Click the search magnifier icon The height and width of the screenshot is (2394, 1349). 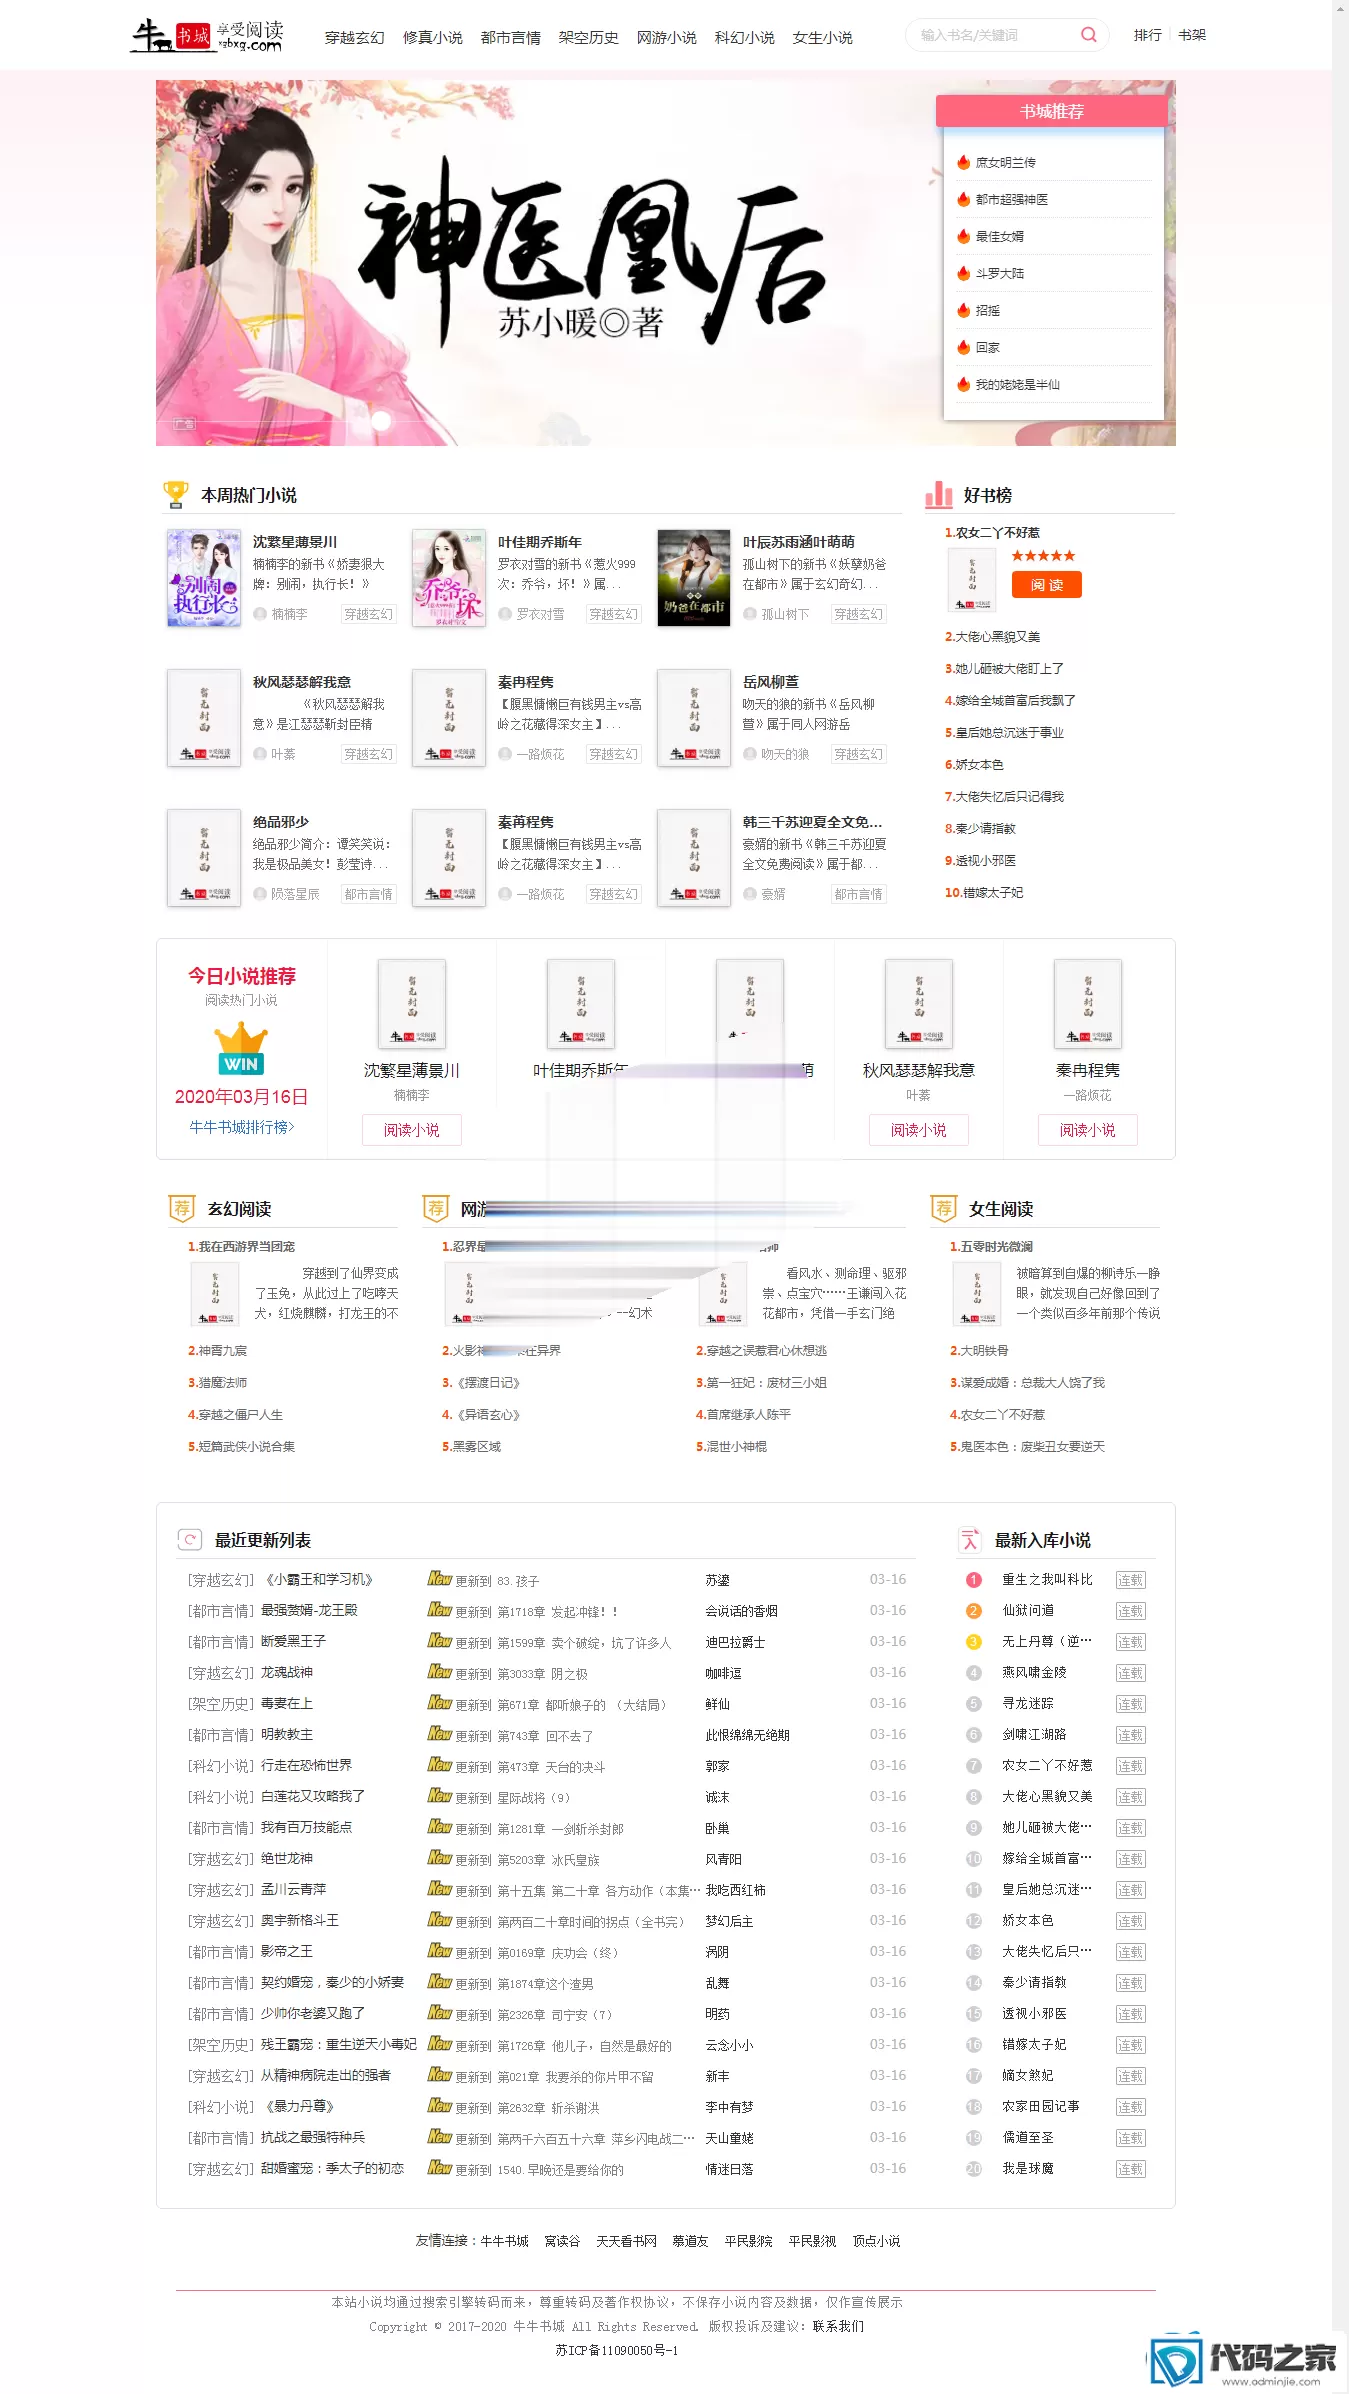coord(1088,35)
